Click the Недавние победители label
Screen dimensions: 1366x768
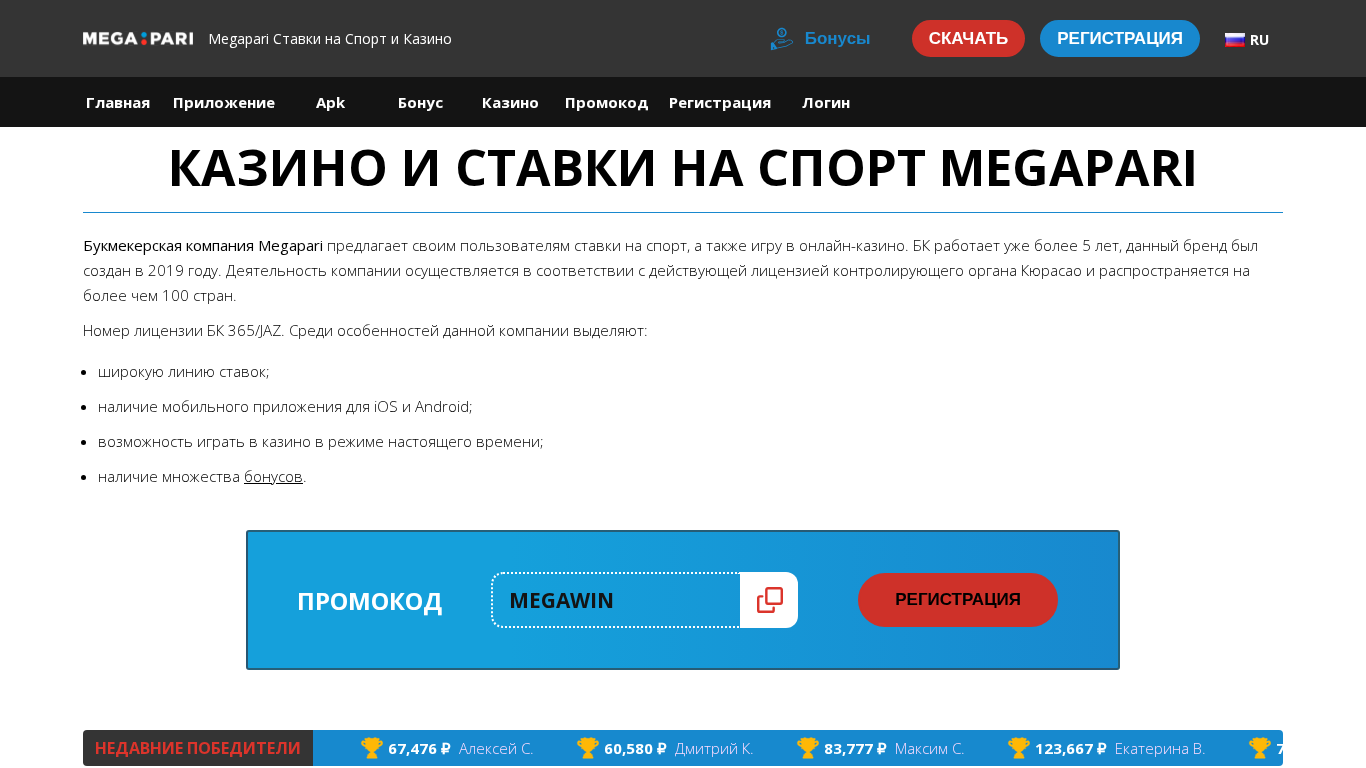pyautogui.click(x=198, y=748)
